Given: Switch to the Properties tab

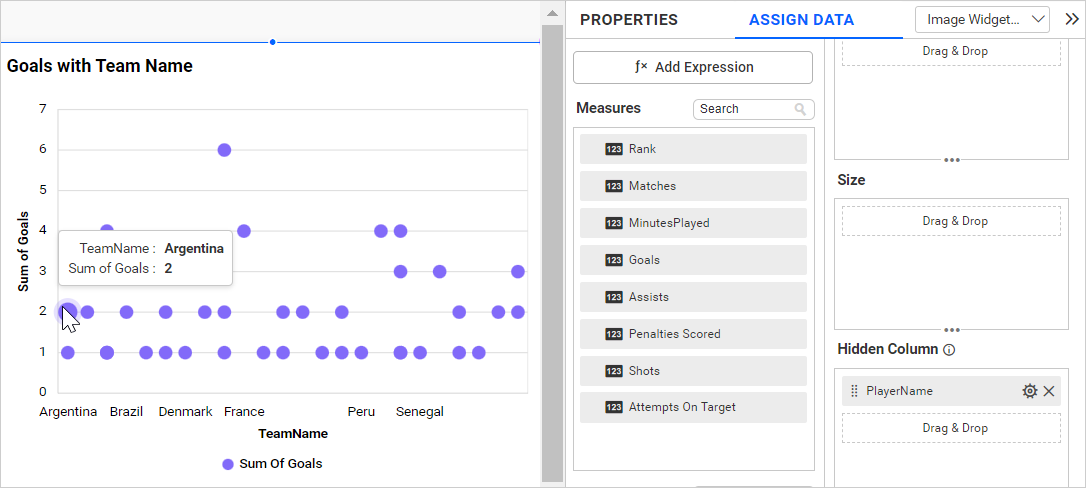Looking at the screenshot, I should point(628,20).
